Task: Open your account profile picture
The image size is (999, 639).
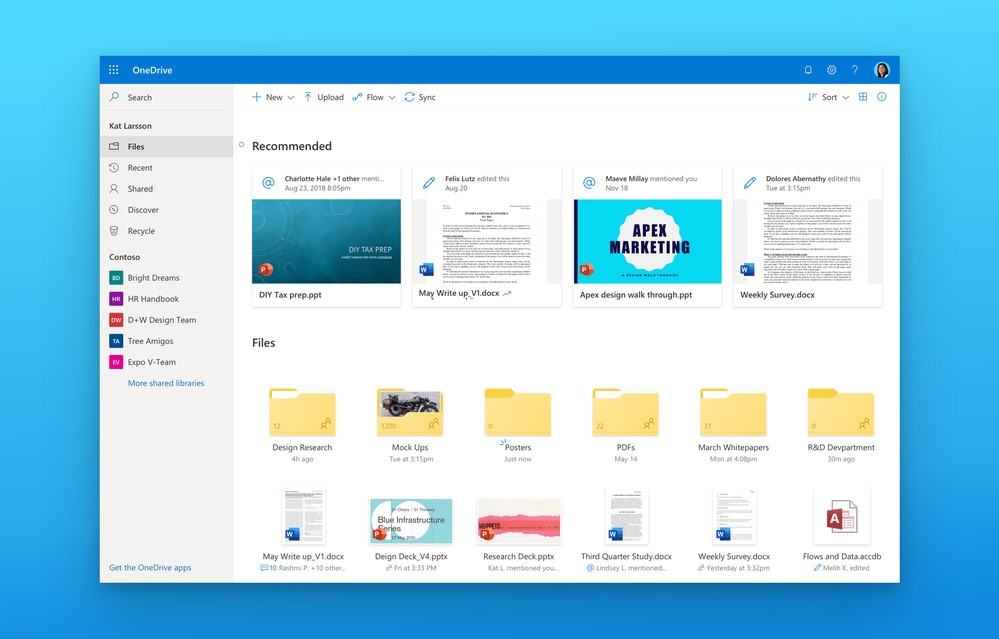Action: (882, 70)
